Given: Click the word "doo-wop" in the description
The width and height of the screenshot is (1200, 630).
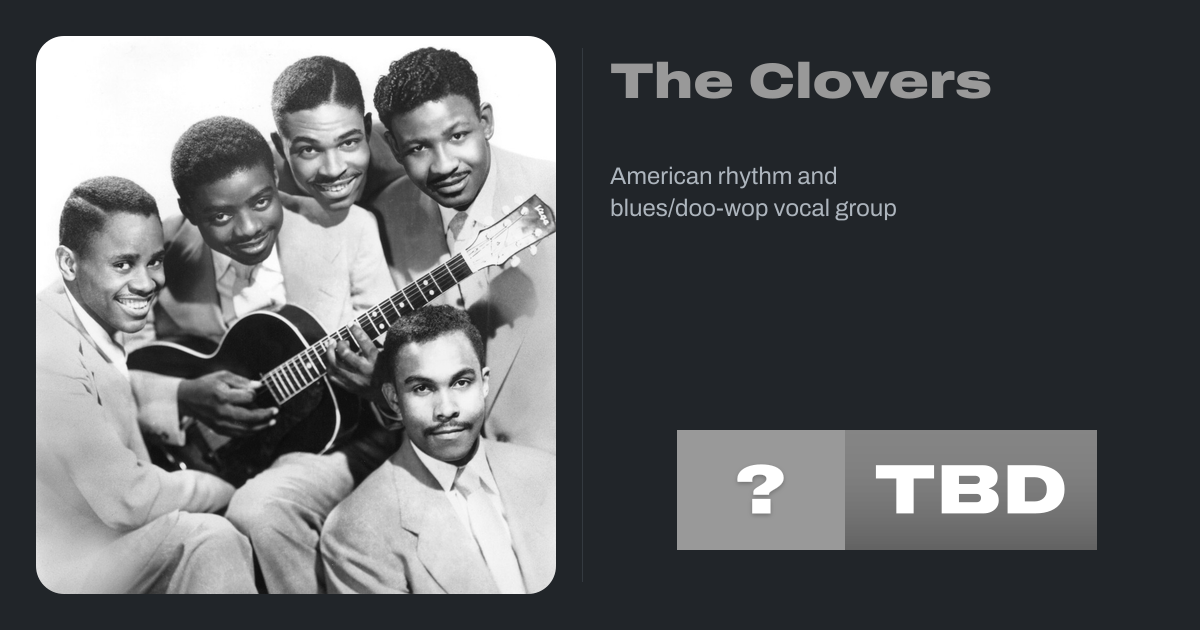Looking at the screenshot, I should click(719, 209).
